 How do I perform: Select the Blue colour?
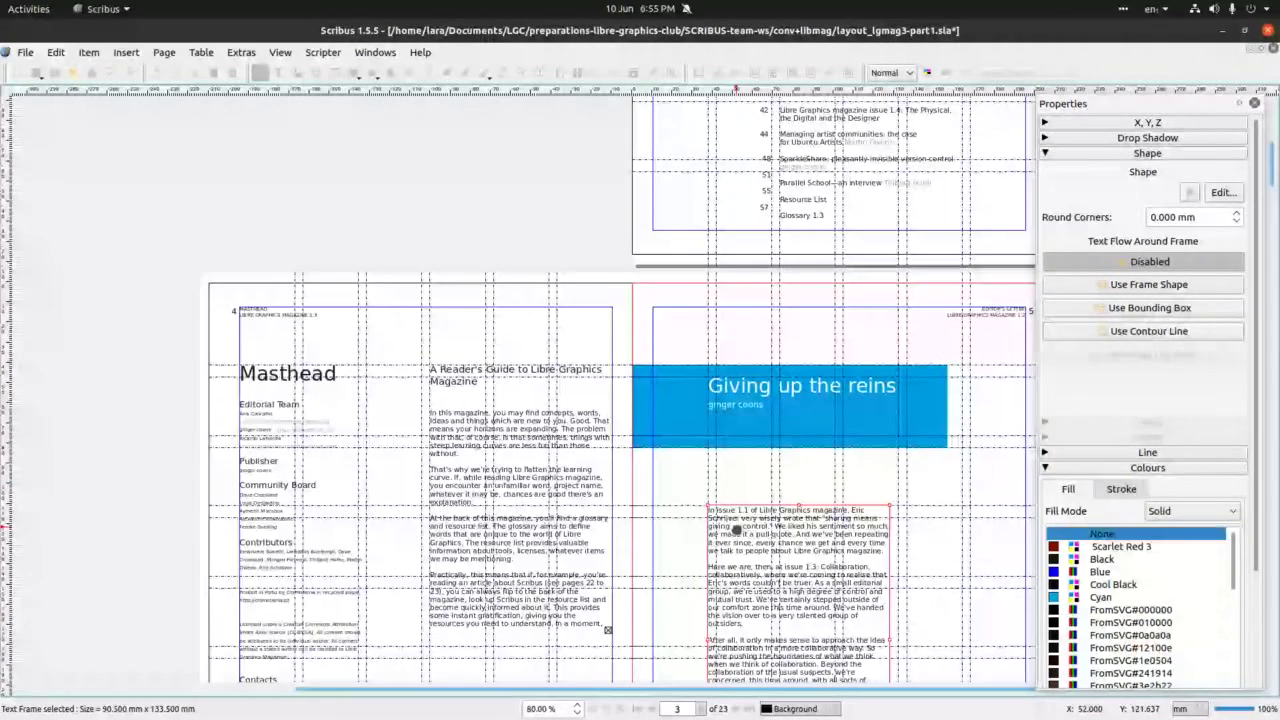(1135, 572)
